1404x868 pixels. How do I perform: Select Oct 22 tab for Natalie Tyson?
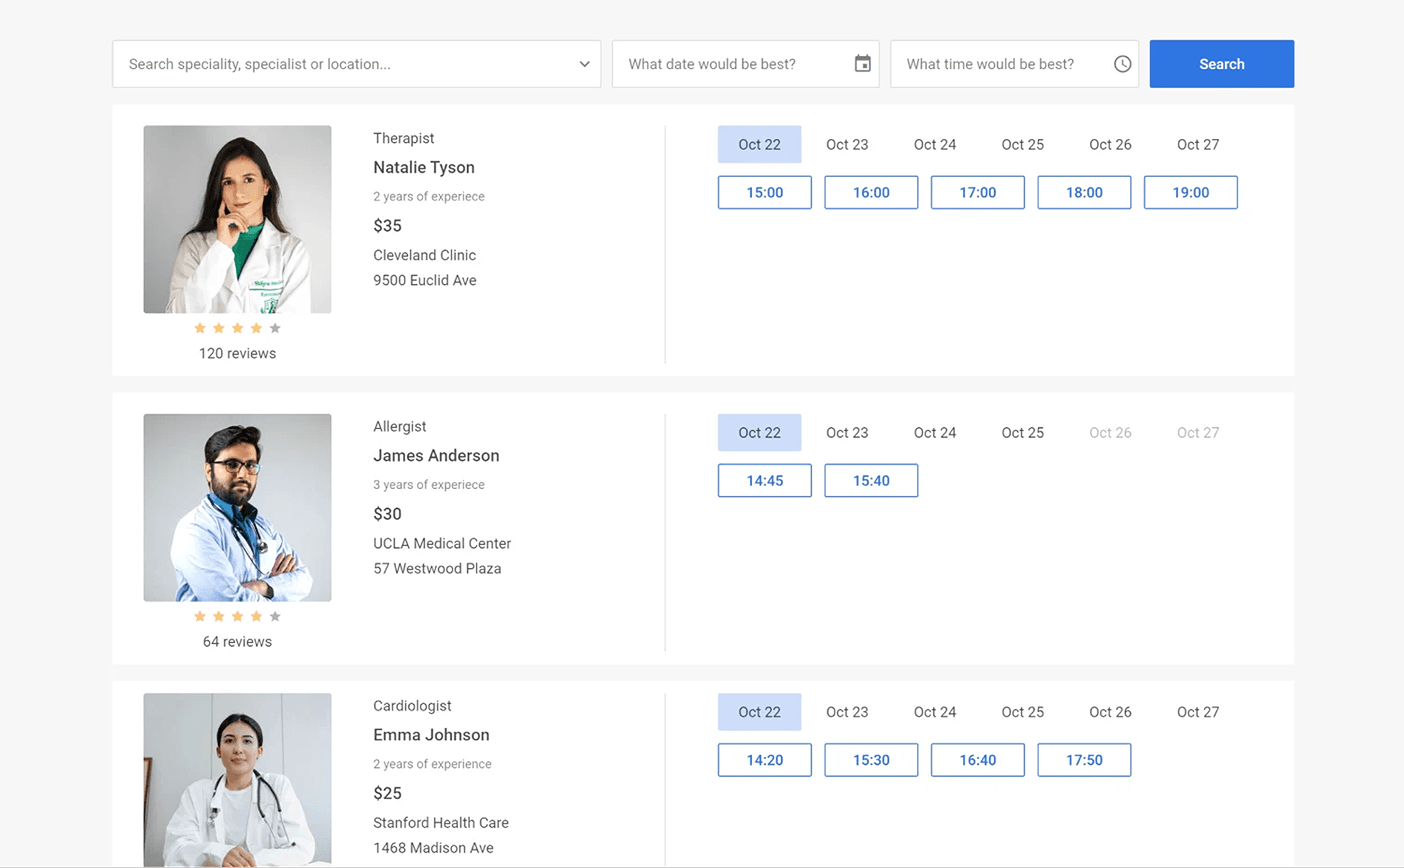coord(759,144)
